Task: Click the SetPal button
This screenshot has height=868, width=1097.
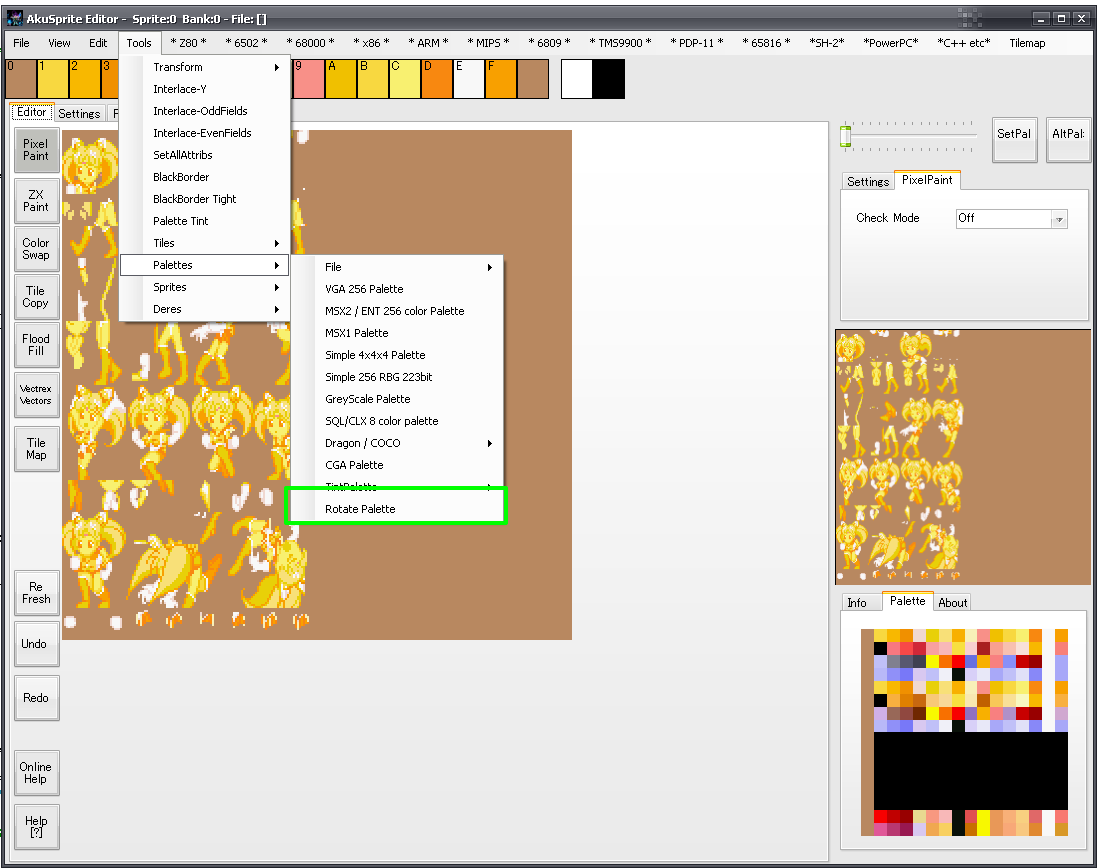Action: click(x=1014, y=140)
